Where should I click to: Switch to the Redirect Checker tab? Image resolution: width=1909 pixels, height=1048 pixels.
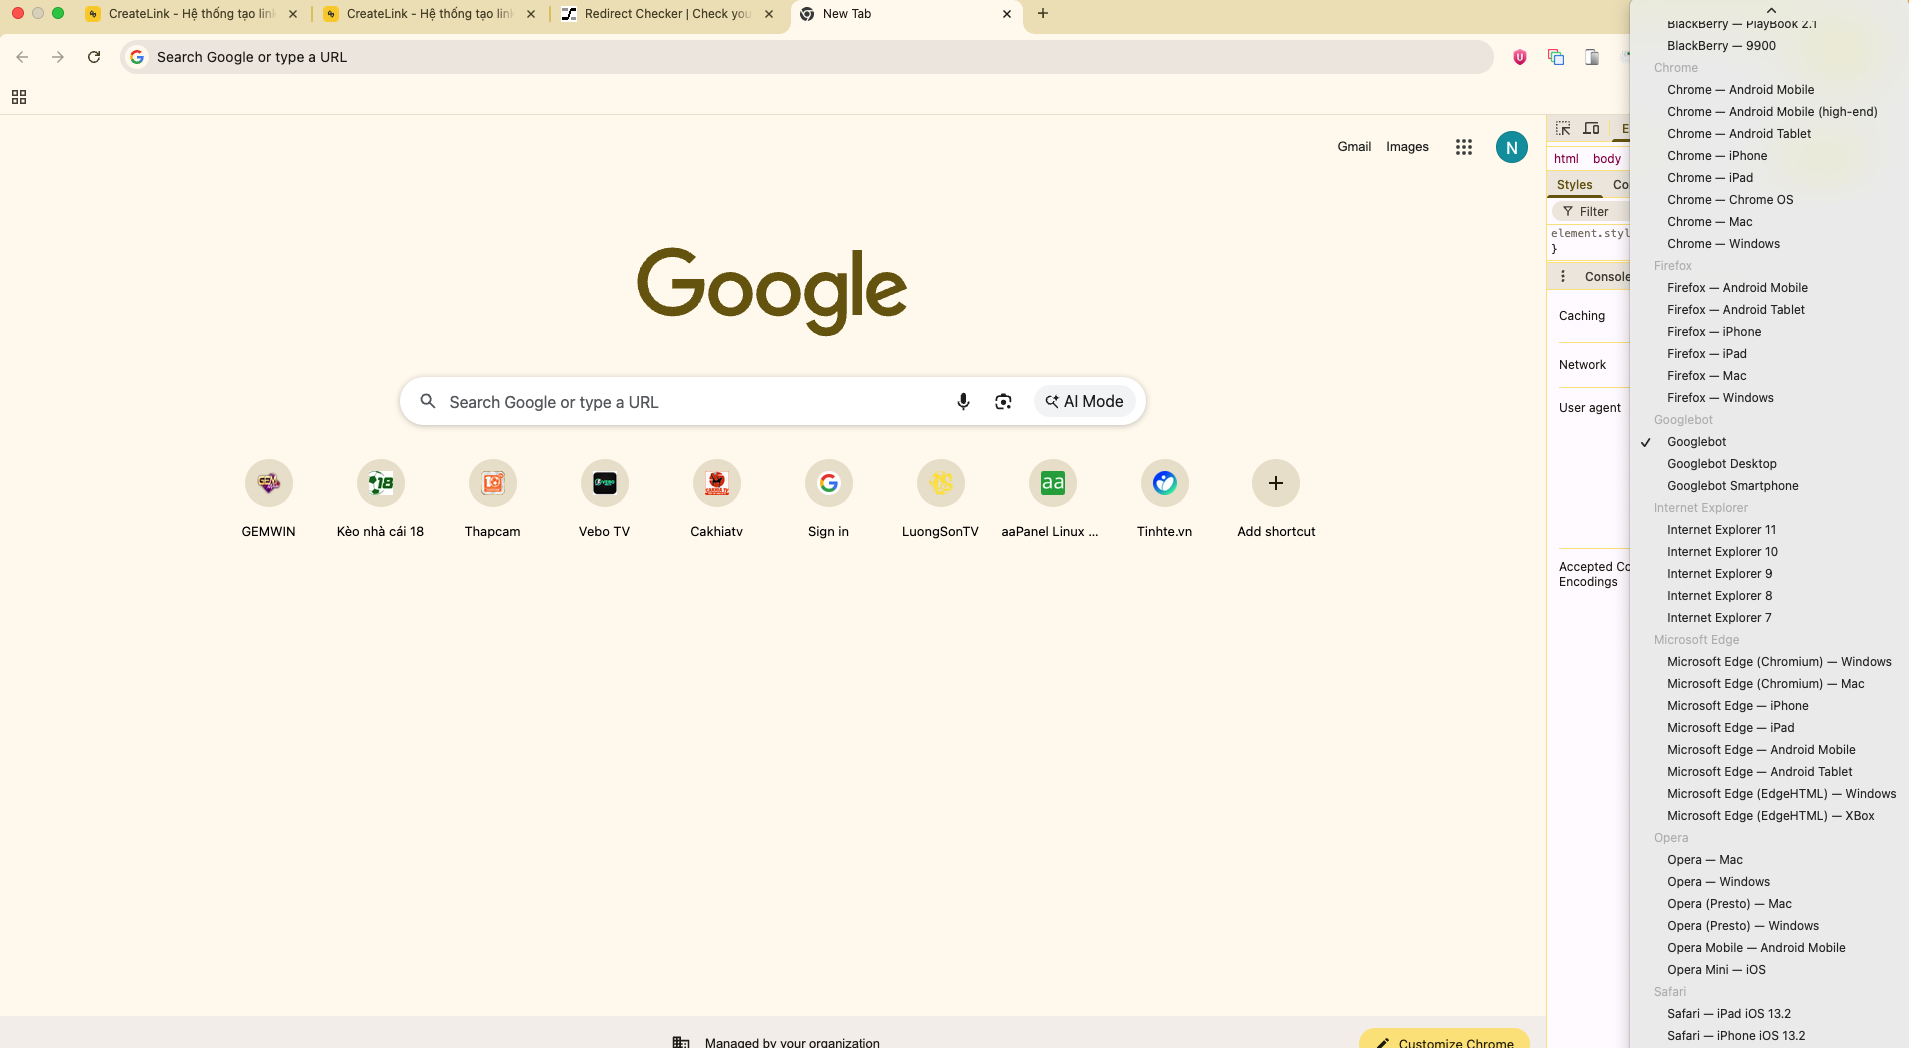pos(668,14)
